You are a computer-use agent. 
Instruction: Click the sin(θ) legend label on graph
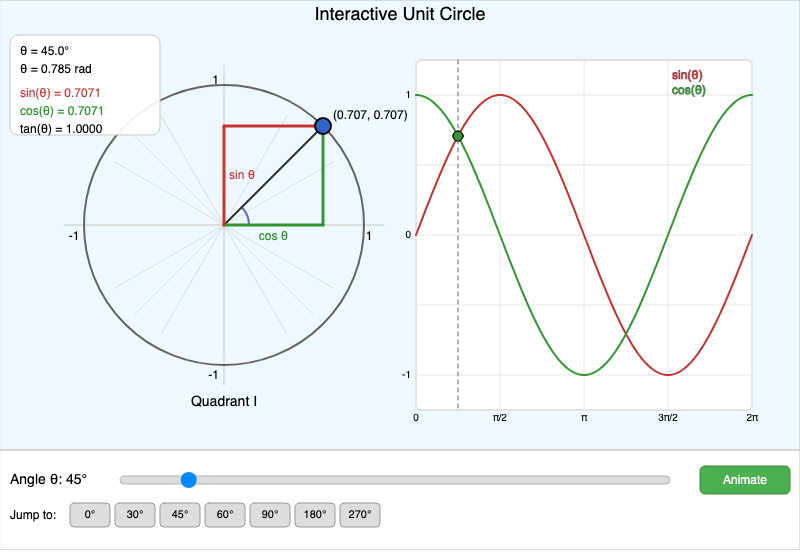click(687, 75)
